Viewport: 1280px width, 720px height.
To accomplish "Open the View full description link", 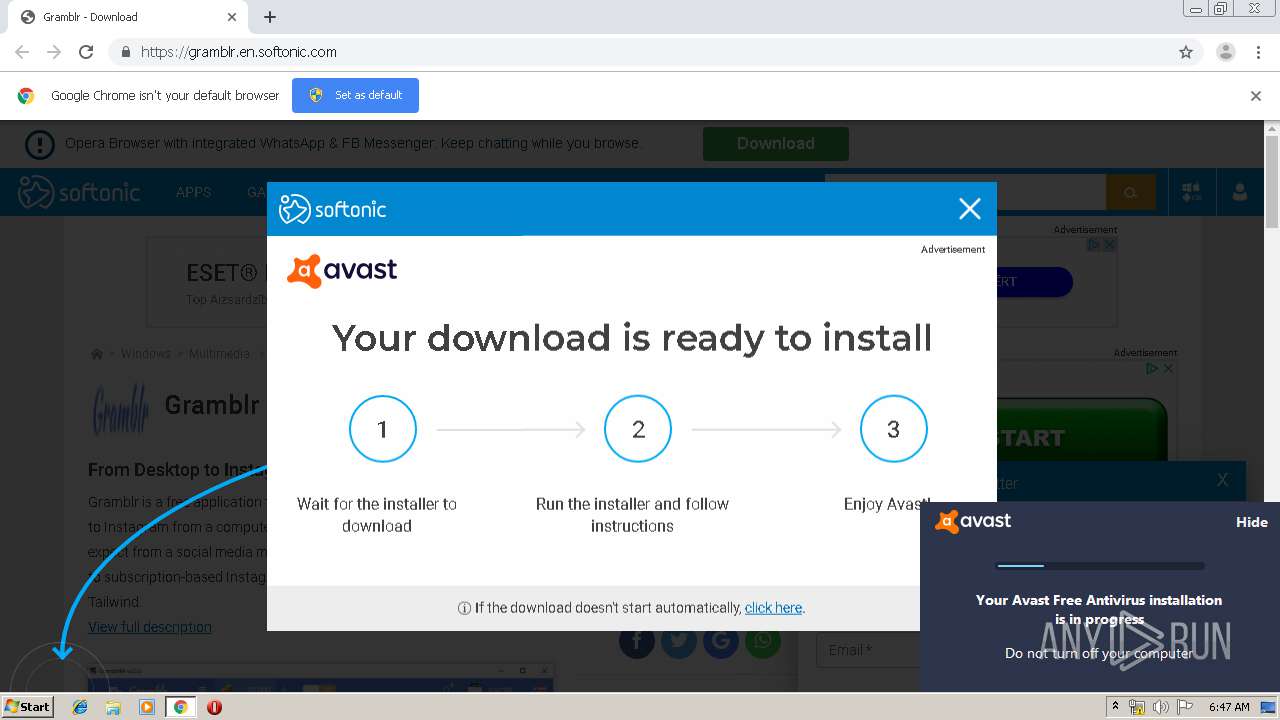I will [x=150, y=627].
